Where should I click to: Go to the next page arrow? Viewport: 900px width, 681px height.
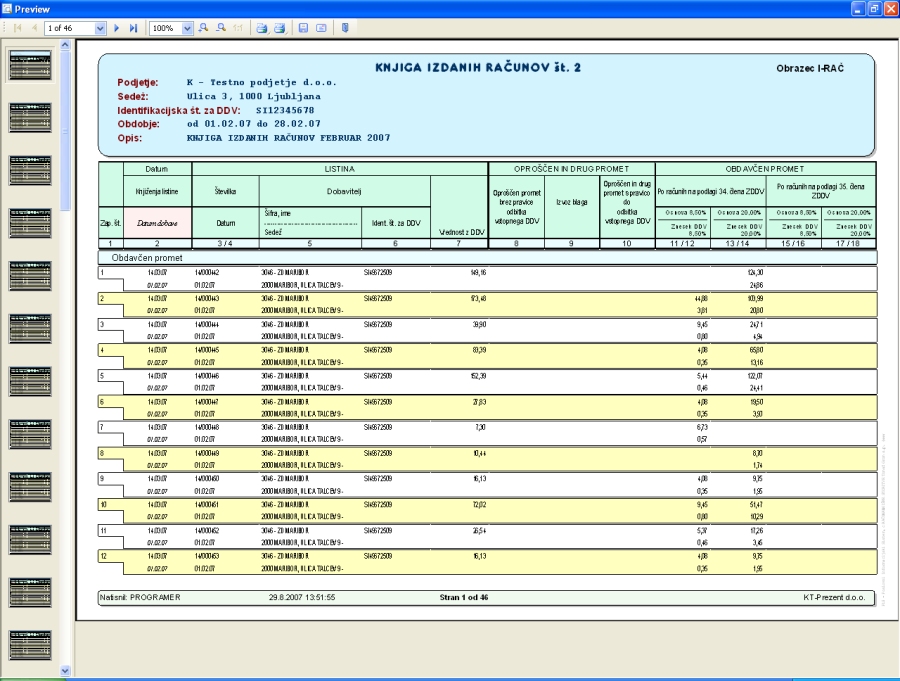(118, 28)
